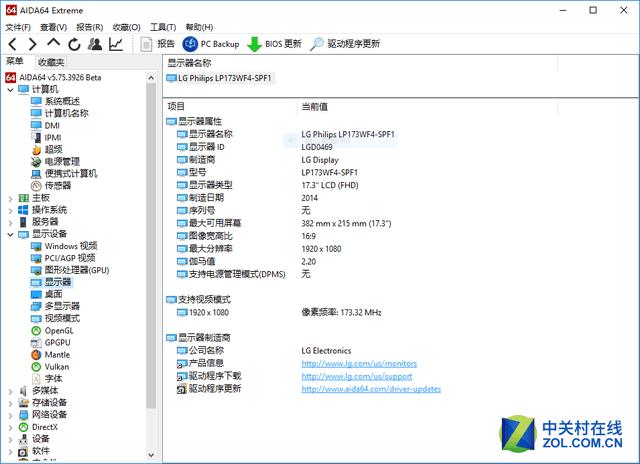The width and height of the screenshot is (640, 464).
Task: Select 便携式计算机 laptop icon item
Action: click(x=64, y=173)
